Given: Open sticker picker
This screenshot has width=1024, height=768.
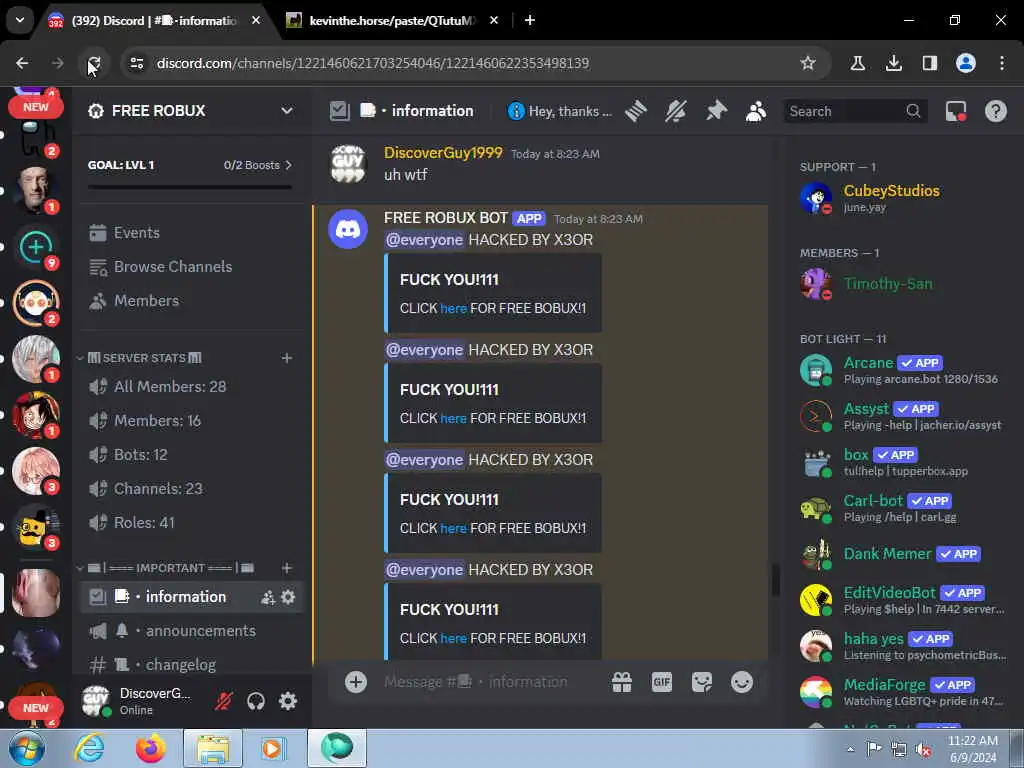Looking at the screenshot, I should (702, 682).
